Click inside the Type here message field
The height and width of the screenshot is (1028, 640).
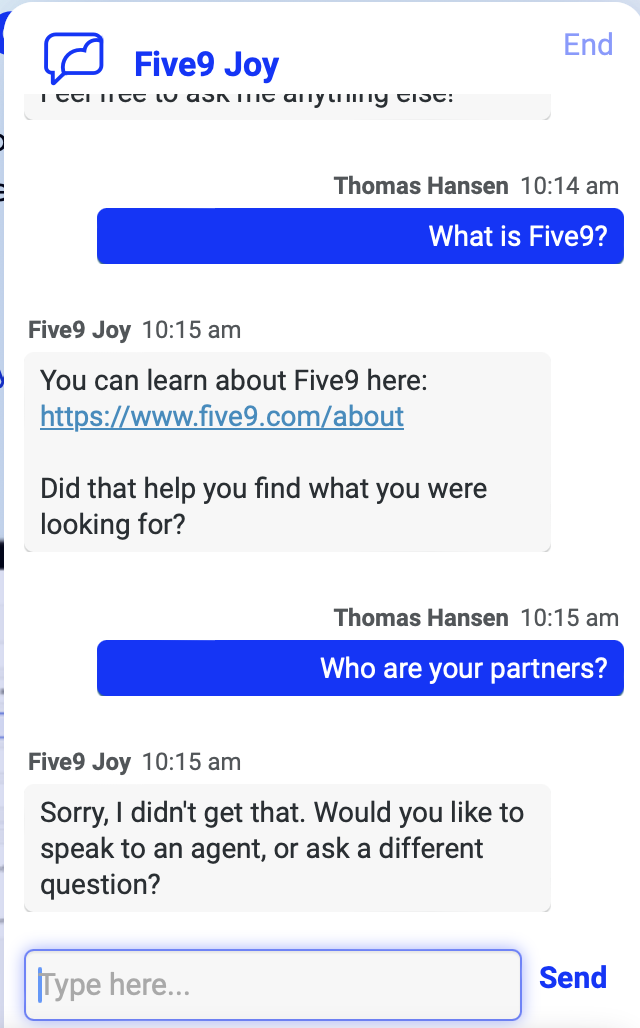point(270,985)
